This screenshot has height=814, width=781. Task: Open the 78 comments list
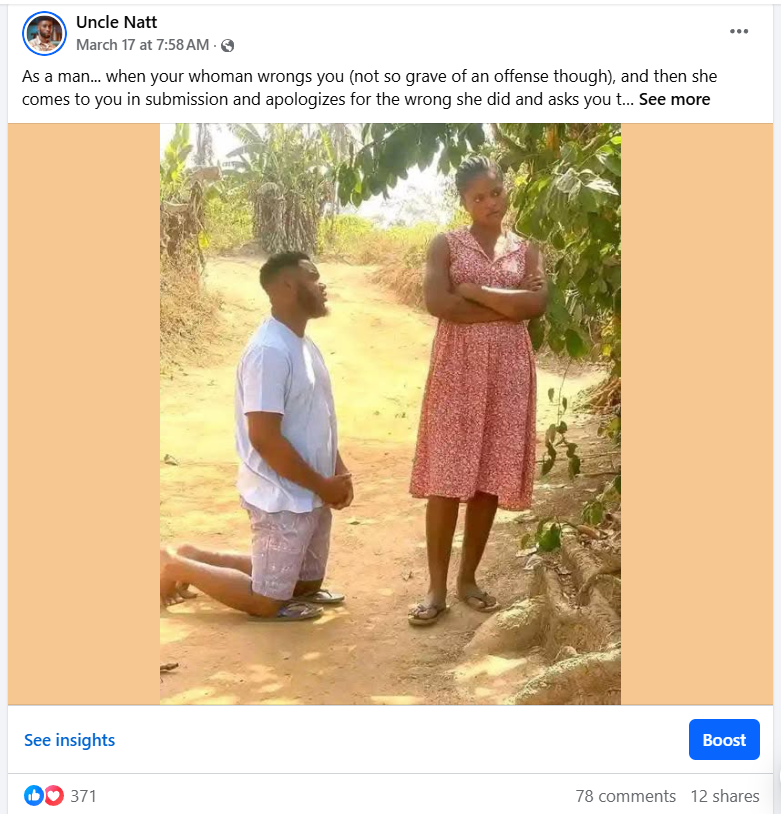625,796
